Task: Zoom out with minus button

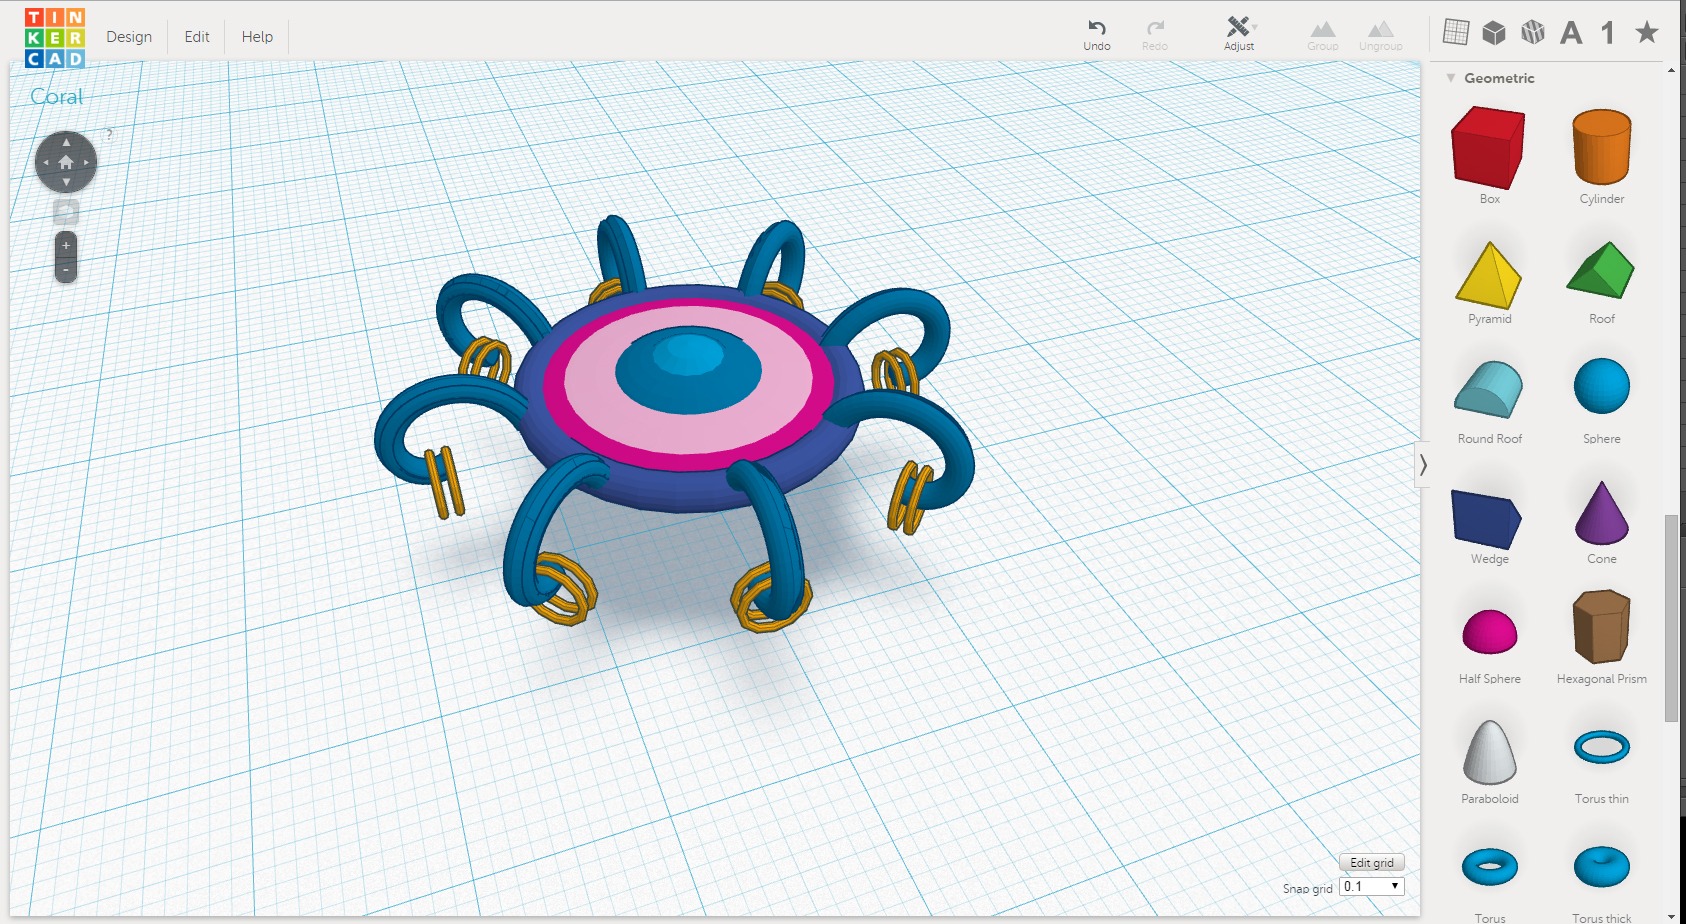Action: coord(66,270)
